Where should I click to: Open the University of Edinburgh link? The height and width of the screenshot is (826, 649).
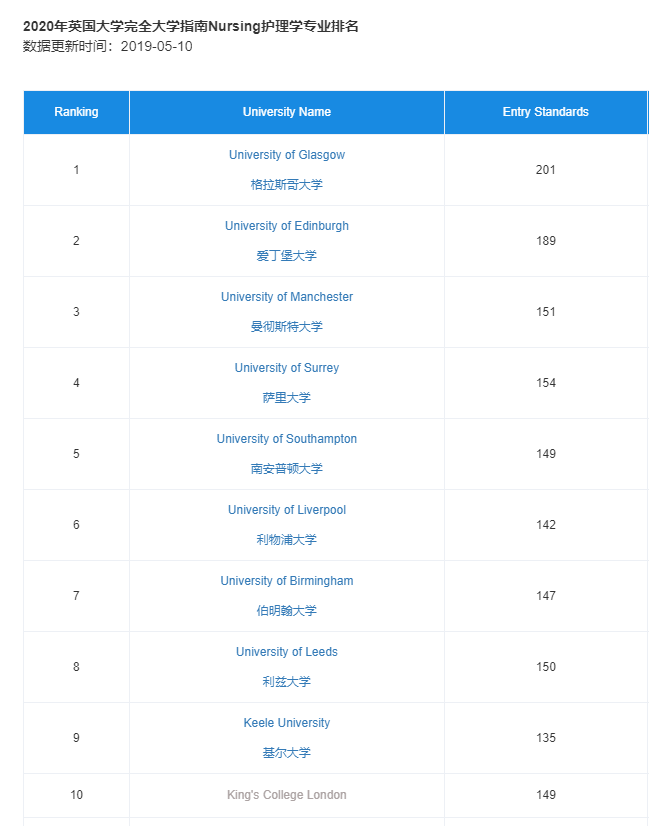tap(287, 226)
